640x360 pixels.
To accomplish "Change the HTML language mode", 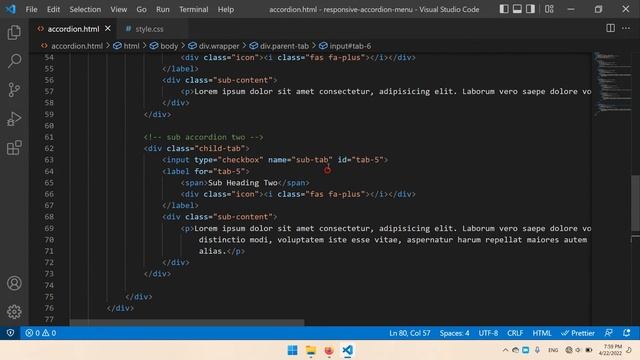I will [x=542, y=333].
